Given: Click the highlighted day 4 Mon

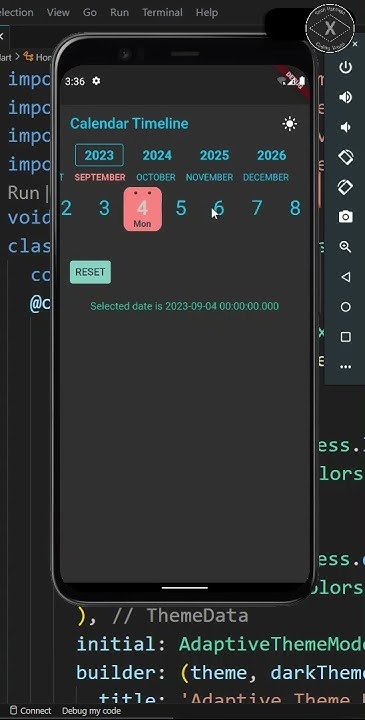Looking at the screenshot, I should coord(143,209).
